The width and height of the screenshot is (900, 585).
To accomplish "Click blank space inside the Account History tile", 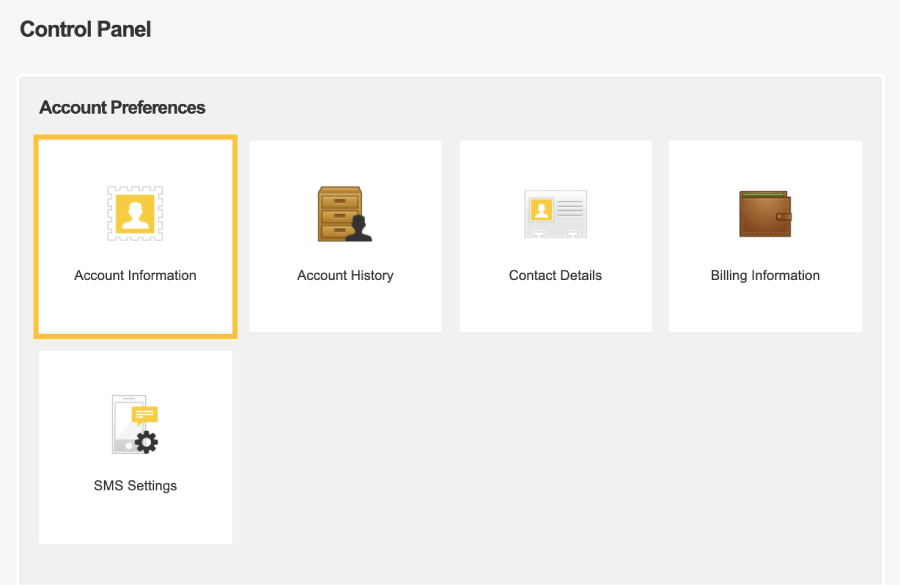I will (345, 307).
